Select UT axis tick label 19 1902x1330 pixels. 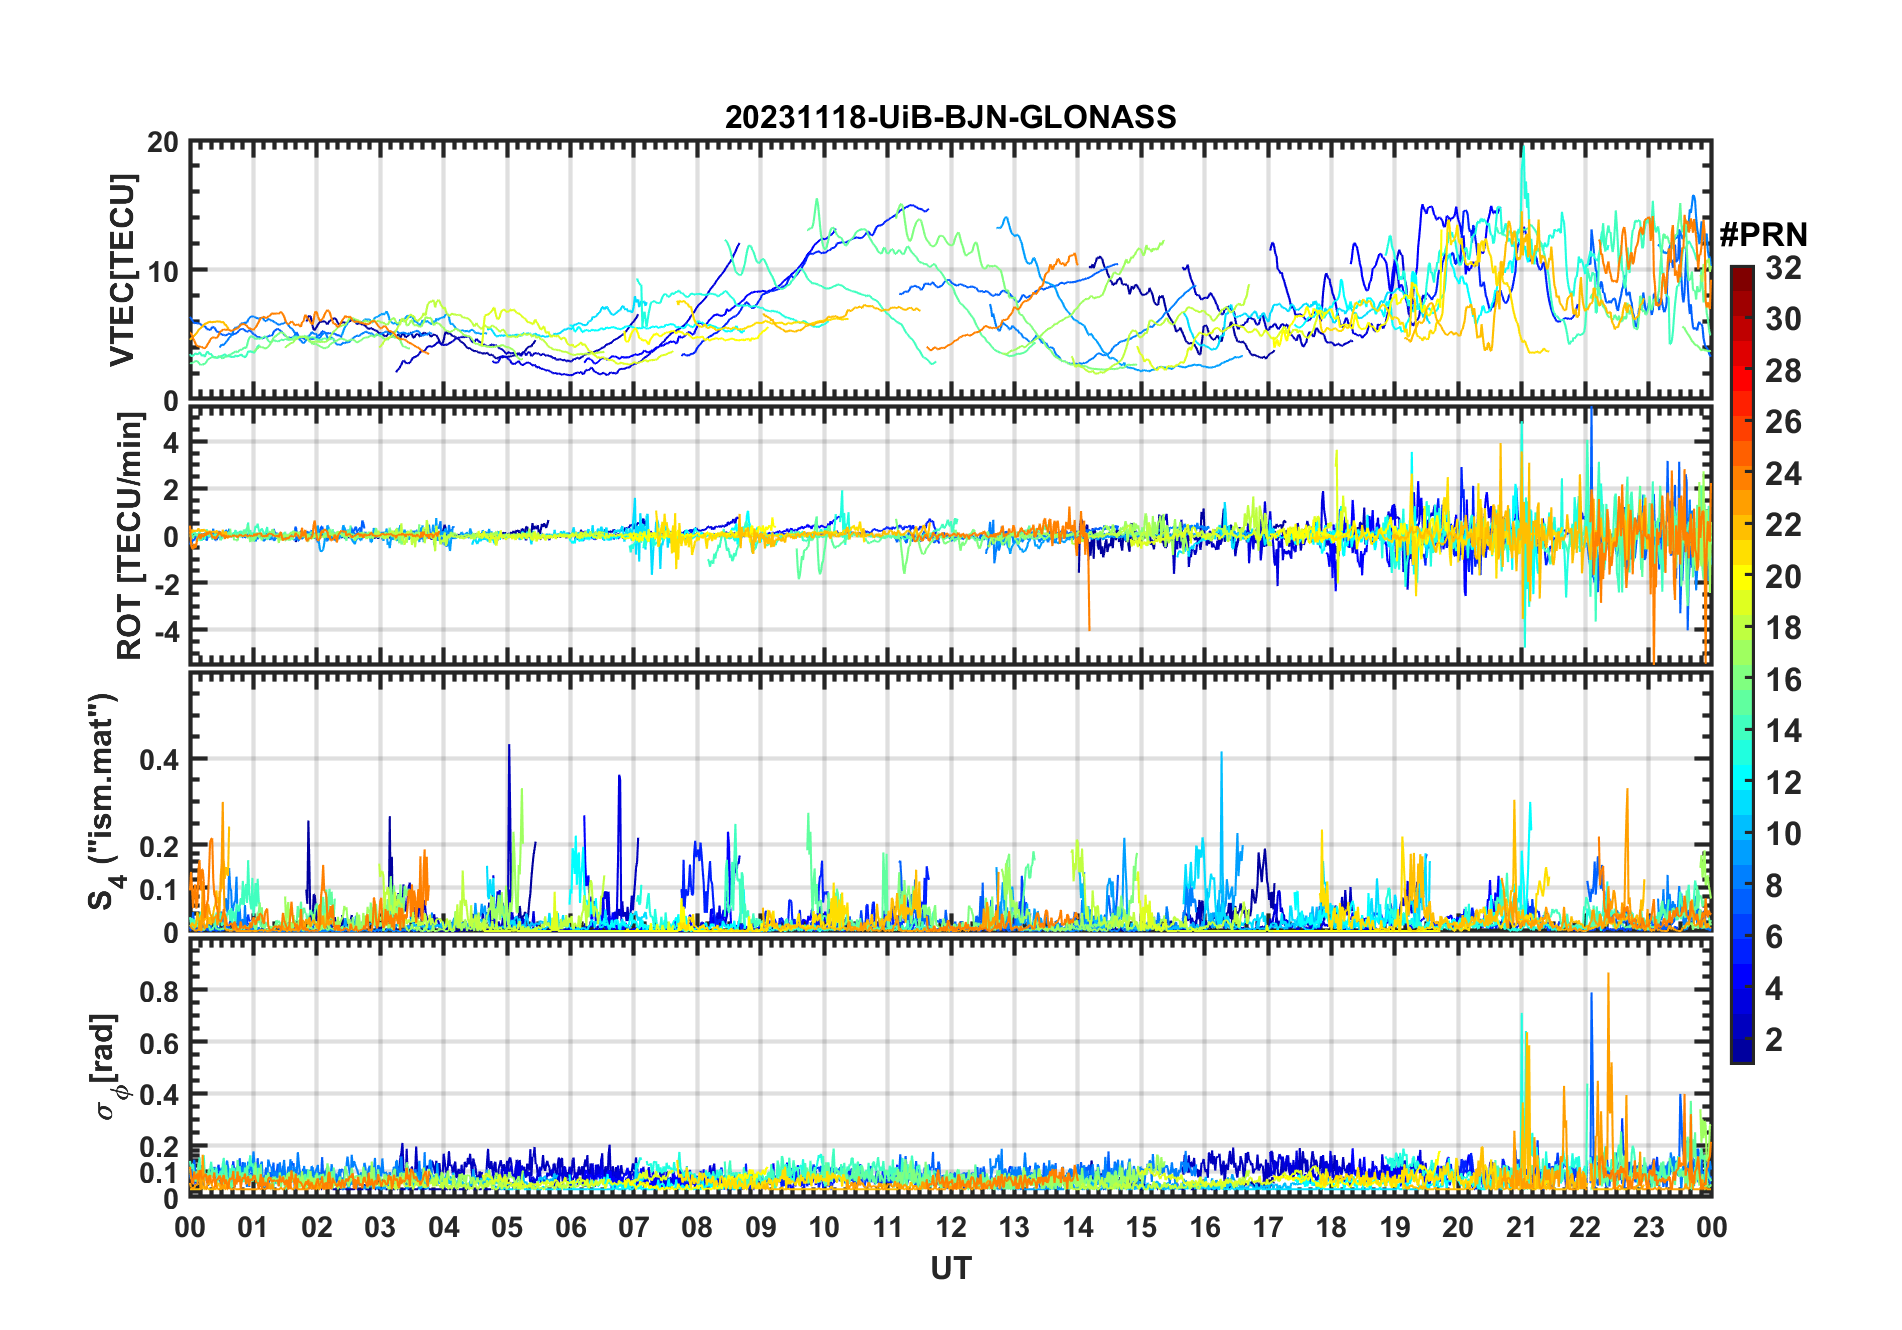[1395, 1227]
